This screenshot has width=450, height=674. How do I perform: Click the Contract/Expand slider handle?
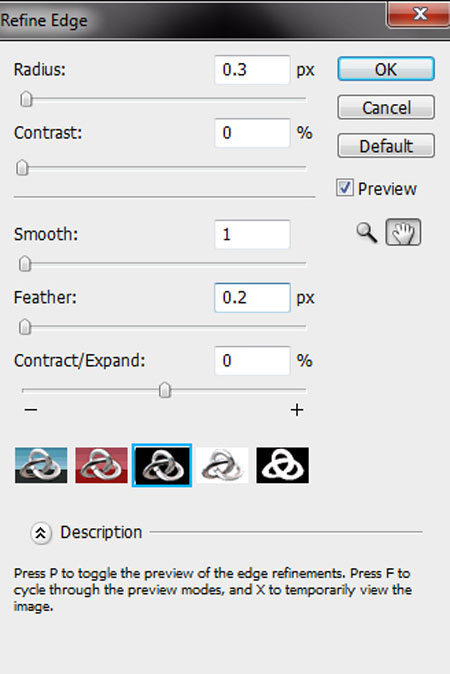tap(165, 390)
